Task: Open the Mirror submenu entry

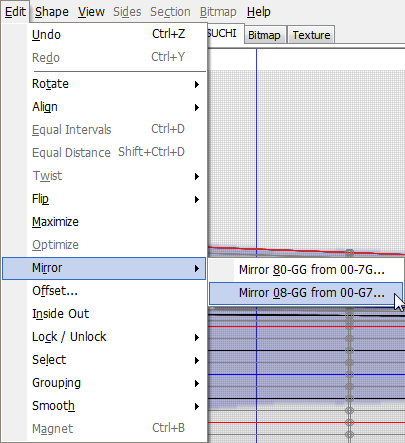Action: 104,268
